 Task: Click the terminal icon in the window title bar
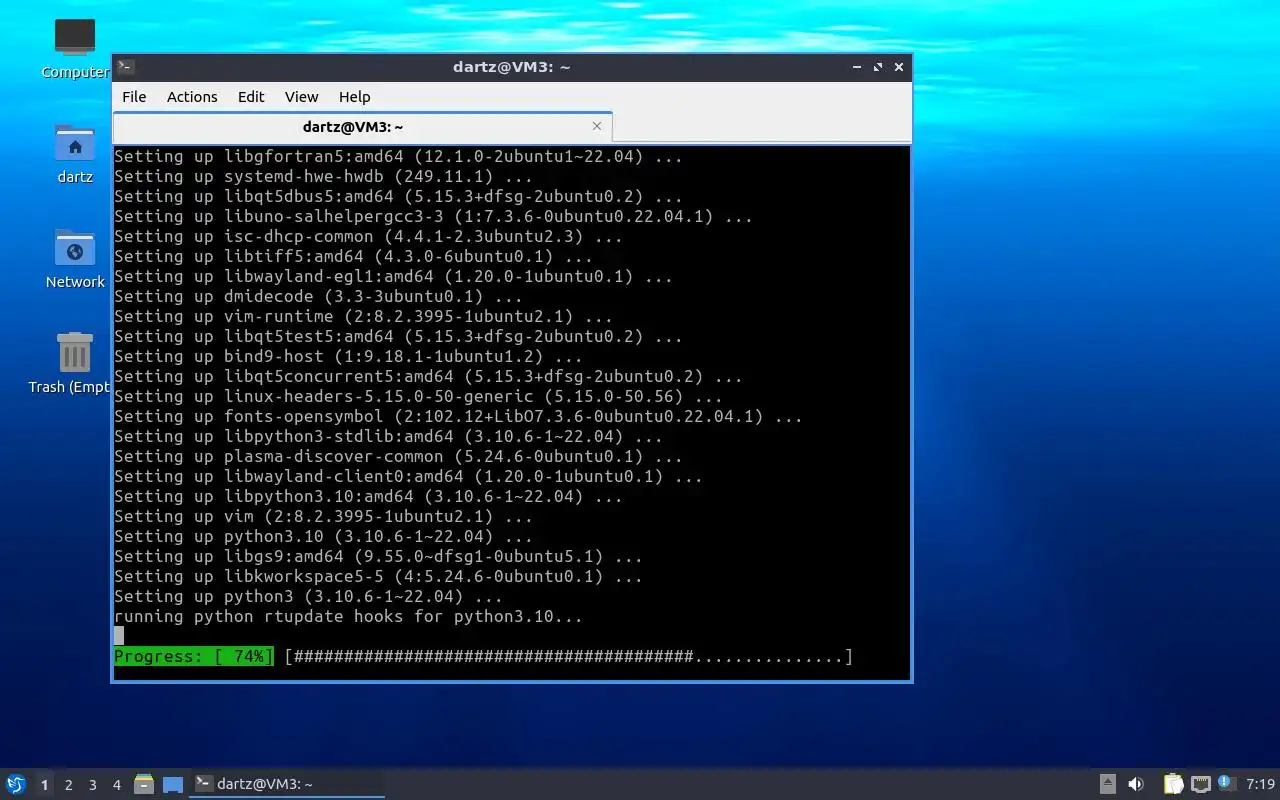125,67
